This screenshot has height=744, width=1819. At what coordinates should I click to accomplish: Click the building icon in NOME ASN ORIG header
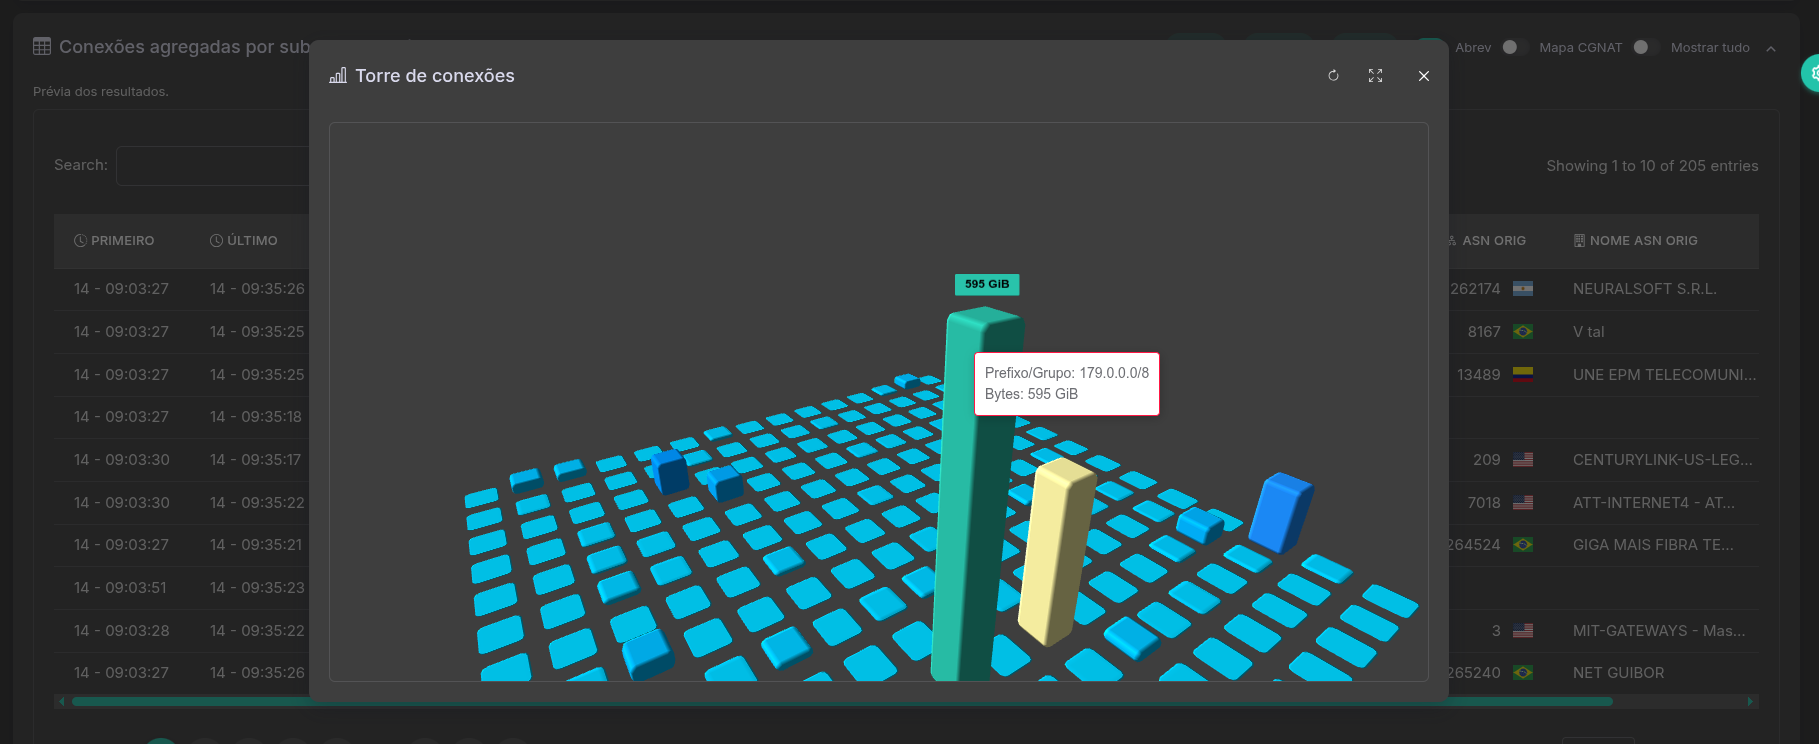coord(1579,241)
